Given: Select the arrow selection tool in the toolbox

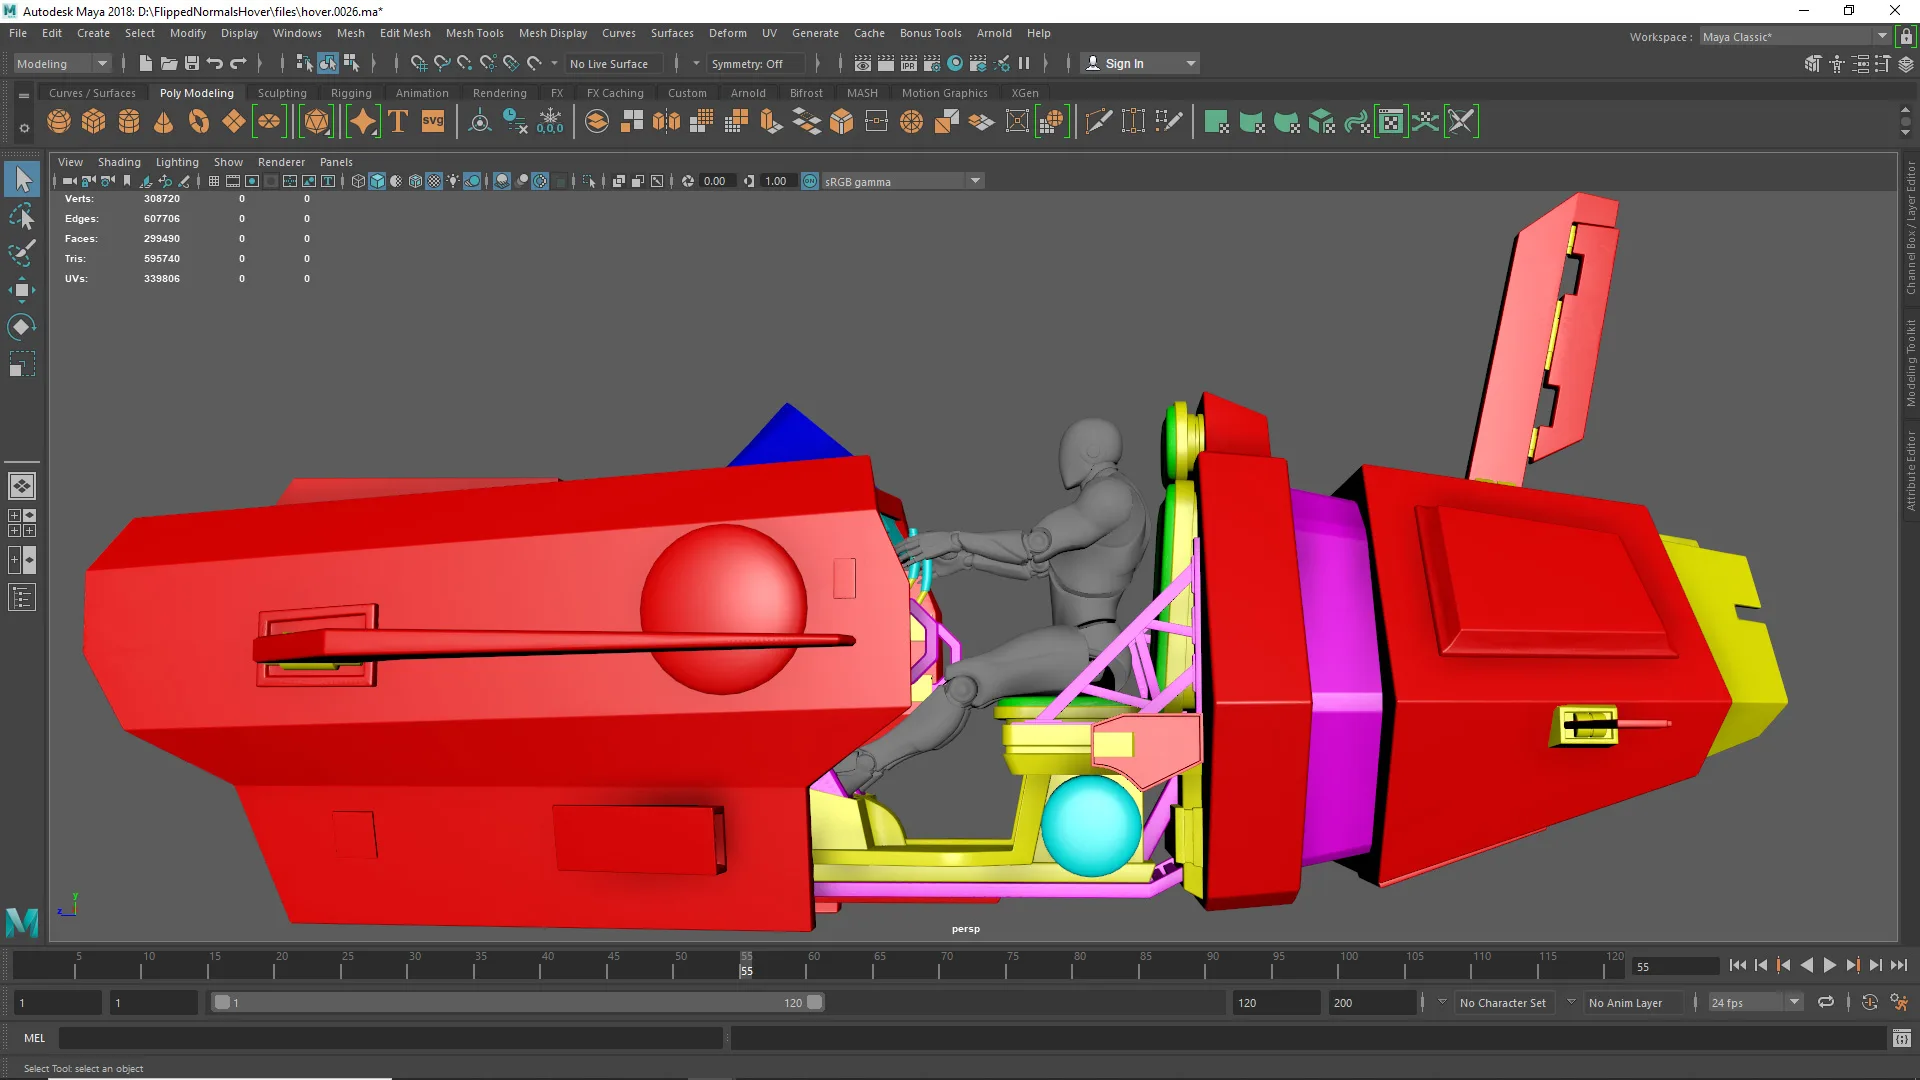Looking at the screenshot, I should pyautogui.click(x=22, y=178).
